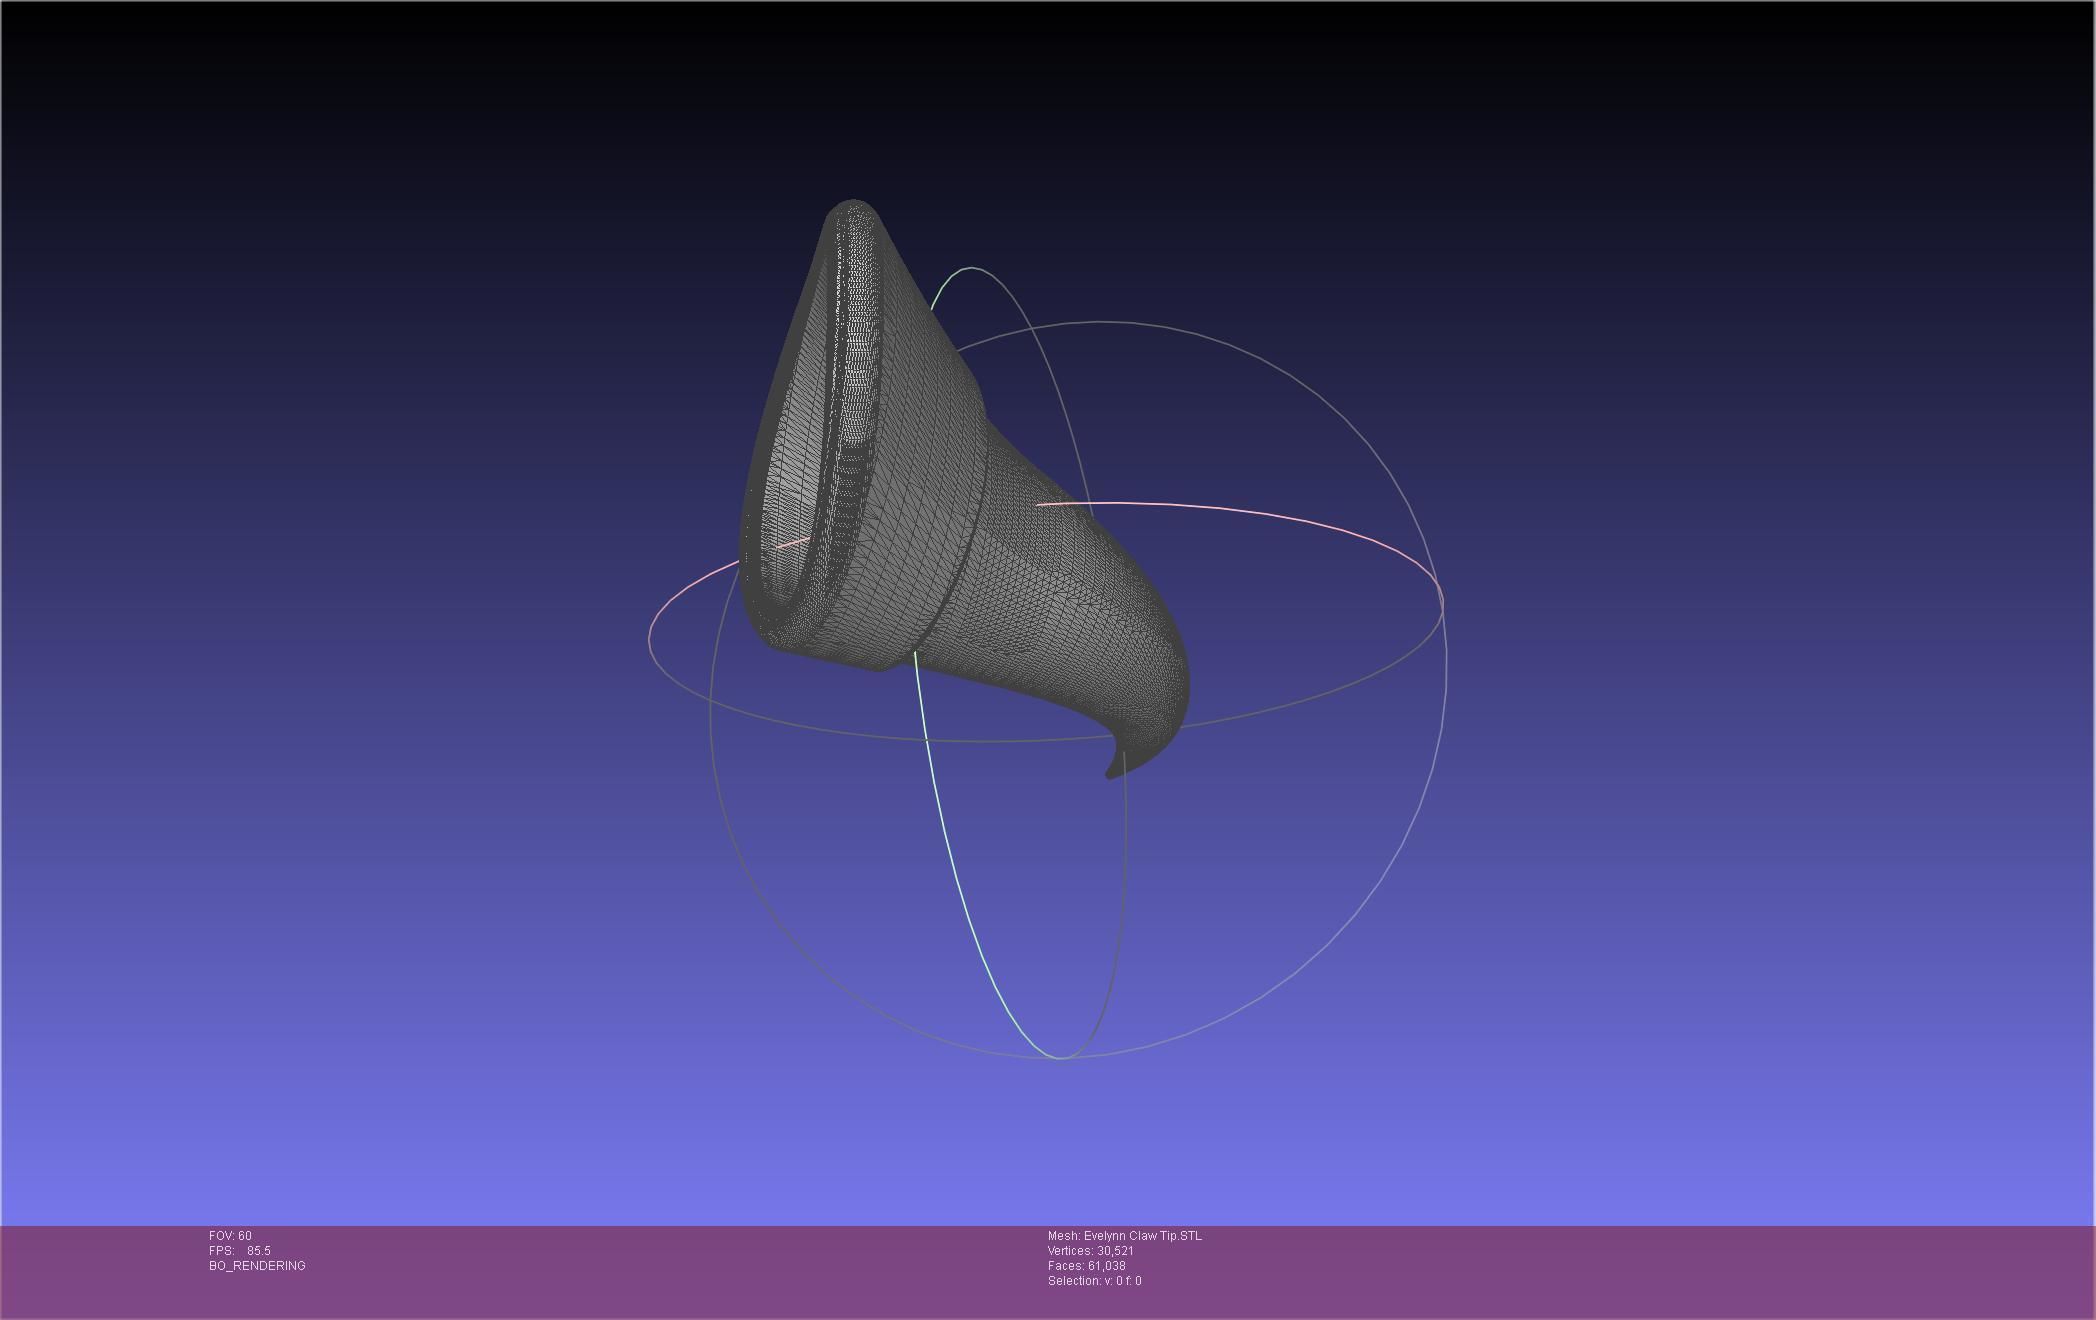This screenshot has width=2096, height=1320.
Task: Click the rounded top rim of the claw mesh
Action: (x=855, y=206)
